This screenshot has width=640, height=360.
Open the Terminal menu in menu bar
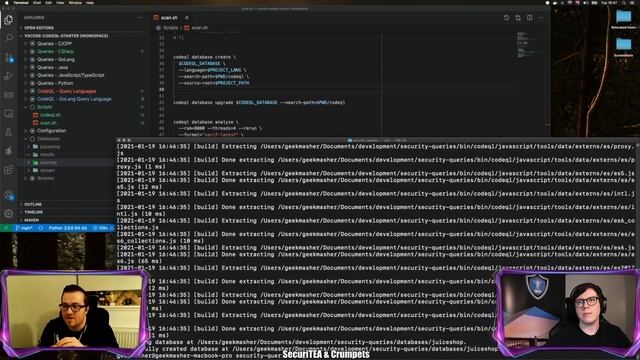(21, 2)
